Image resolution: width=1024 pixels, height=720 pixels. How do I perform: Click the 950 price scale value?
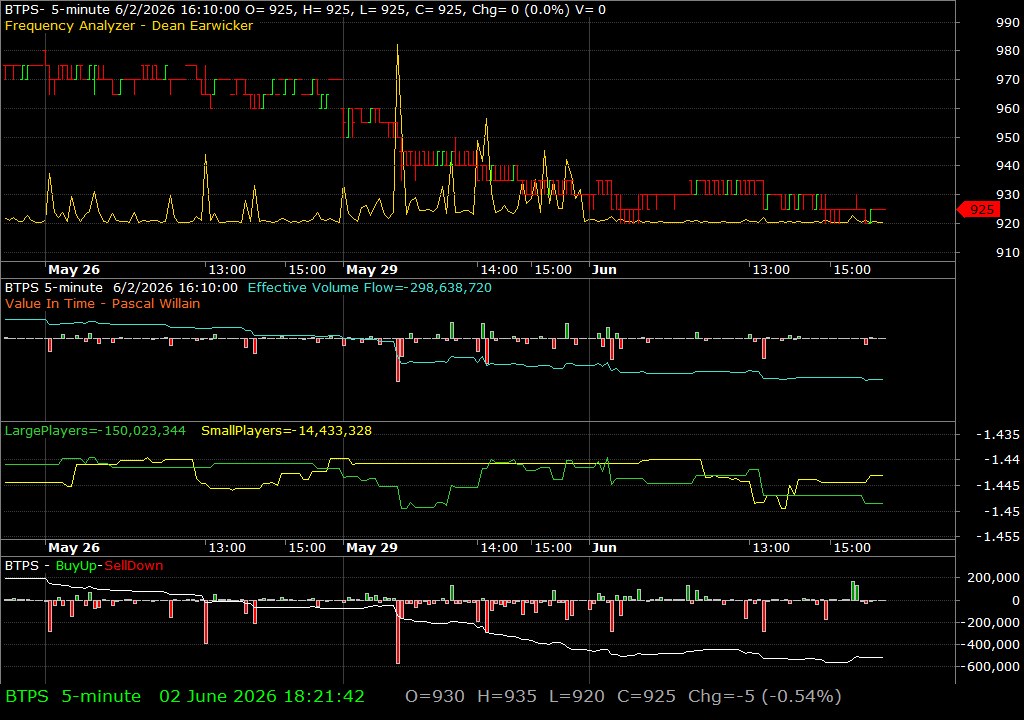(1008, 137)
